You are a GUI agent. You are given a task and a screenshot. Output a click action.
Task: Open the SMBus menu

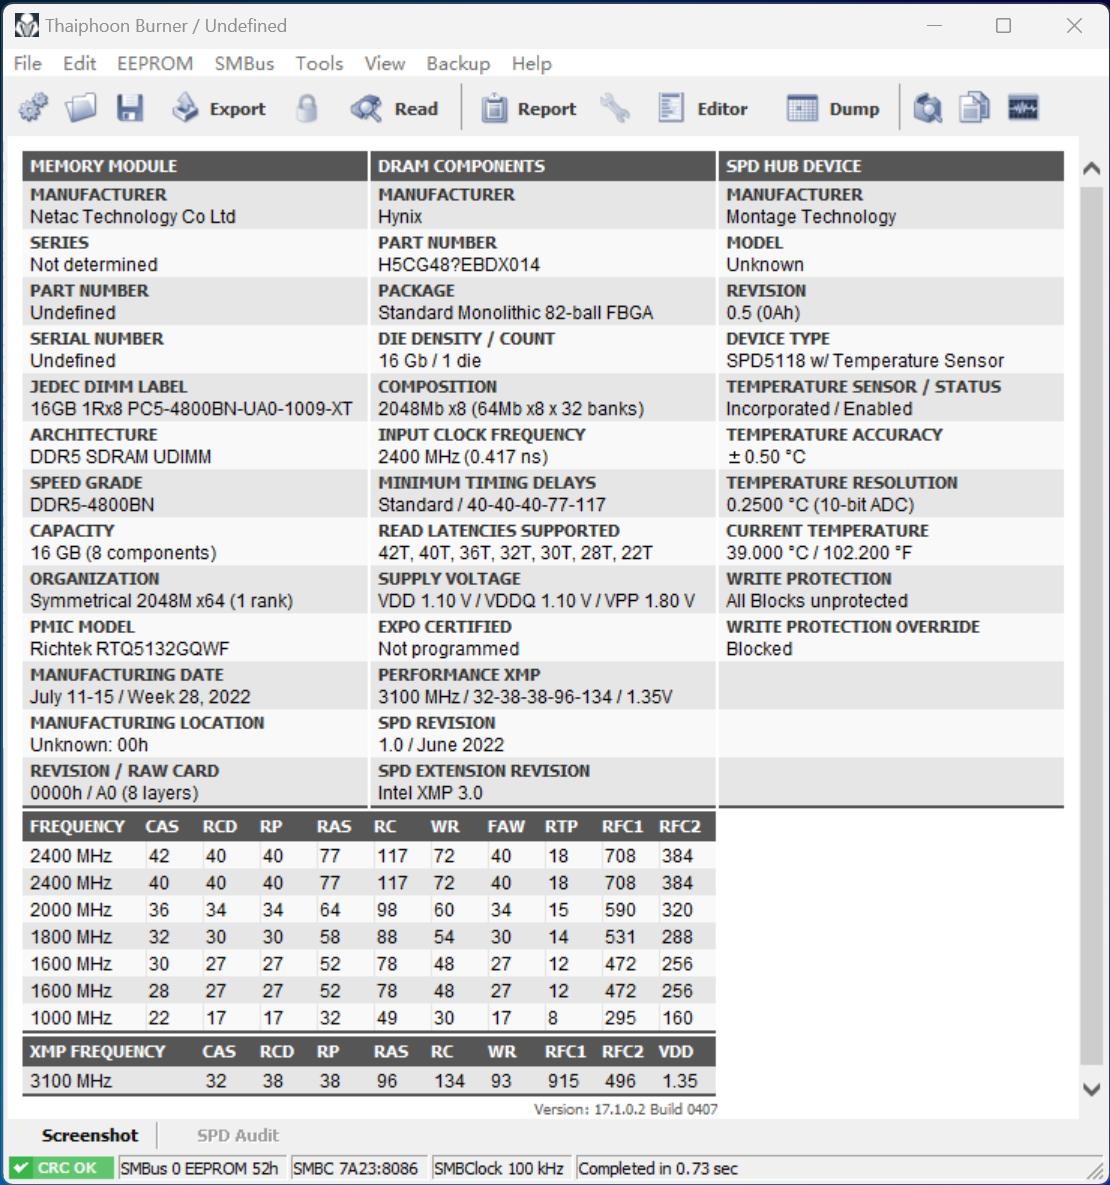coord(244,63)
